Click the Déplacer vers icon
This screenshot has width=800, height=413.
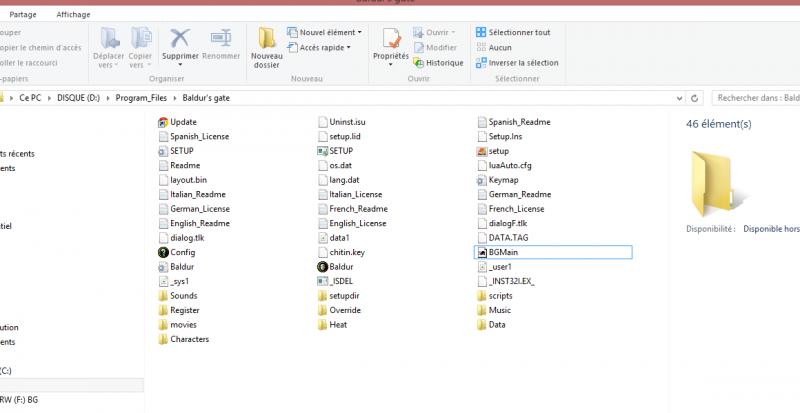[x=109, y=38]
